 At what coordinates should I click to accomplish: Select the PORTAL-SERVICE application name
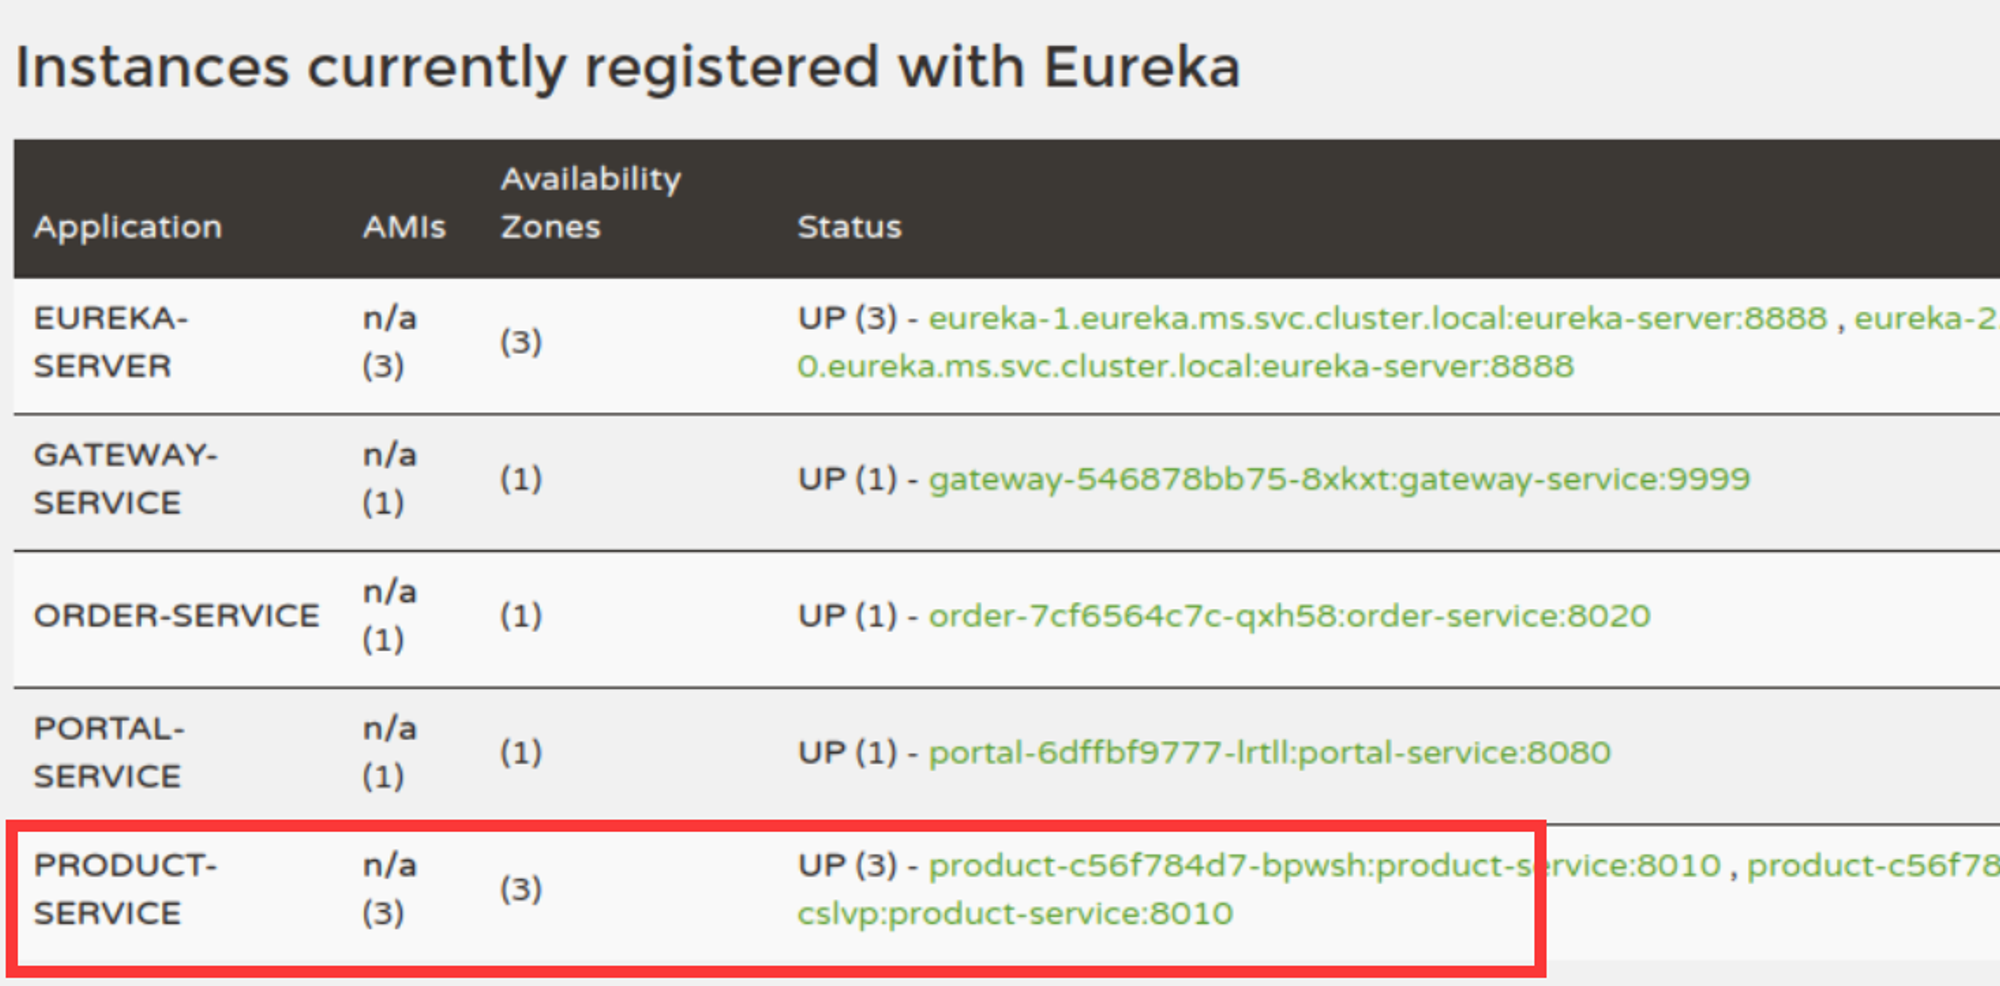click(x=108, y=753)
